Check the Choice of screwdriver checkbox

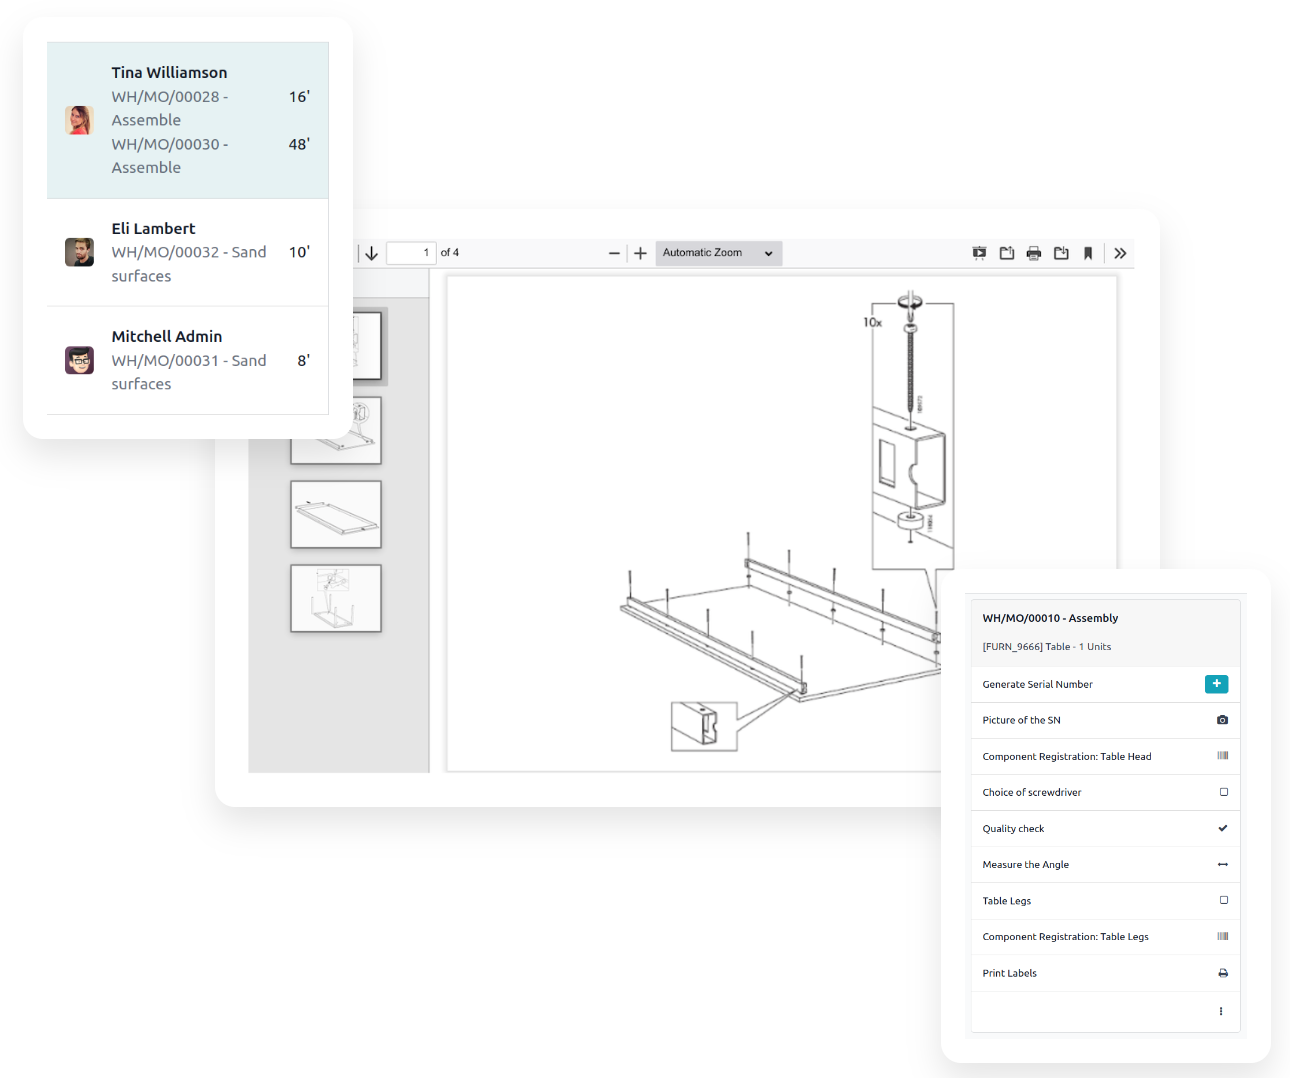point(1223,792)
